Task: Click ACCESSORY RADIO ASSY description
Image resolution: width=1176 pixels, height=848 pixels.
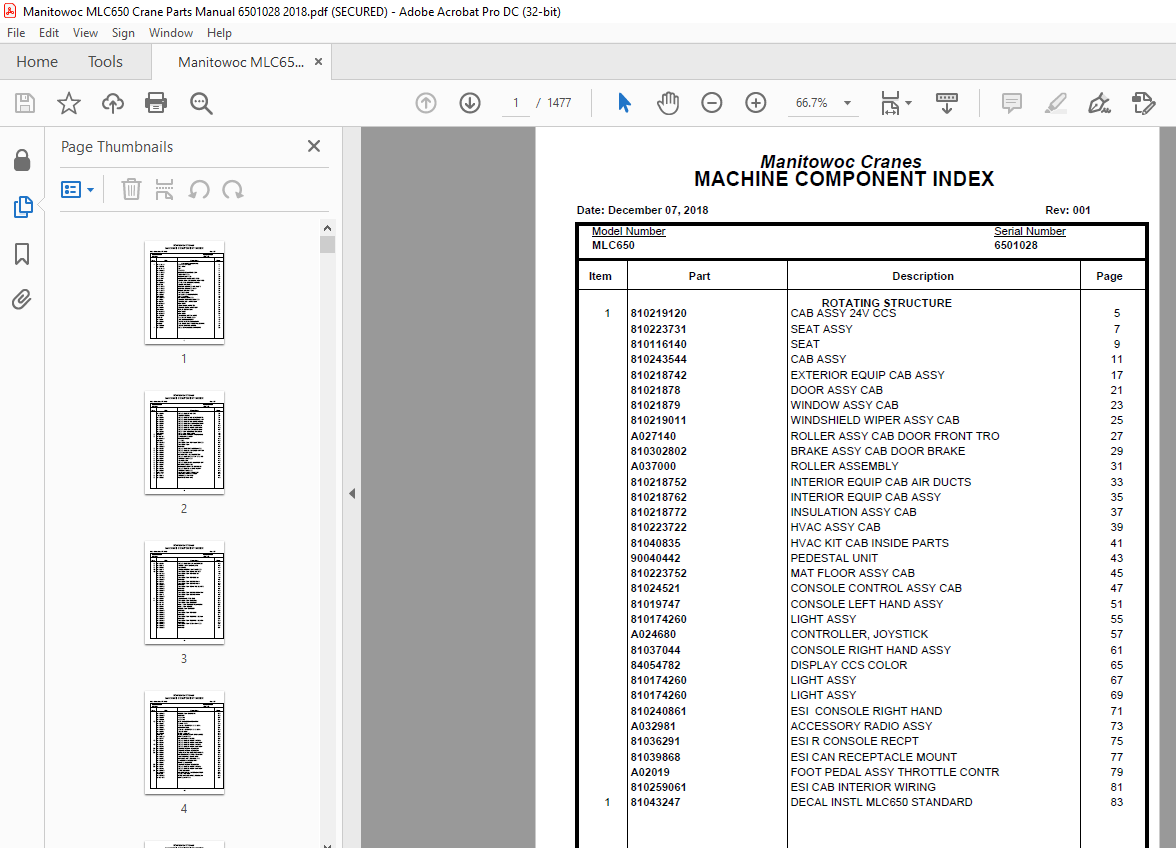Action: click(x=861, y=727)
